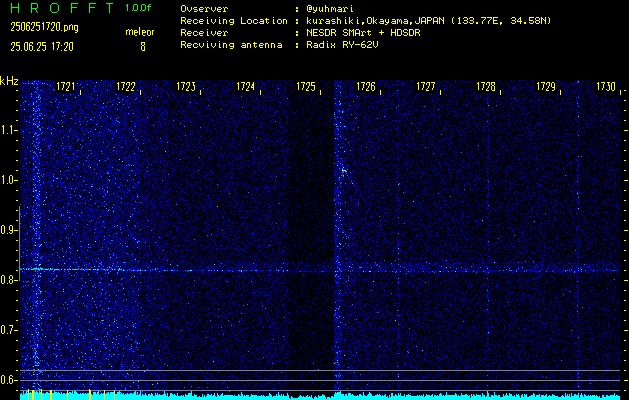Click the 0.9 frequency axis label
Screen dimensions: 629x400
(8, 230)
